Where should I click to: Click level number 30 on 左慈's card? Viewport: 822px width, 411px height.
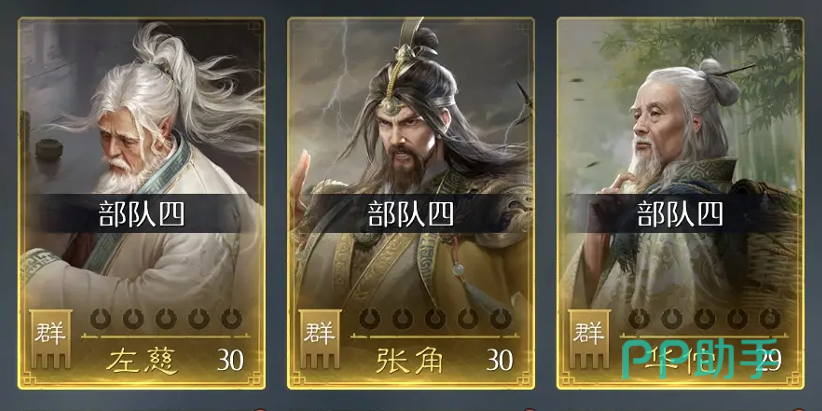pos(231,360)
